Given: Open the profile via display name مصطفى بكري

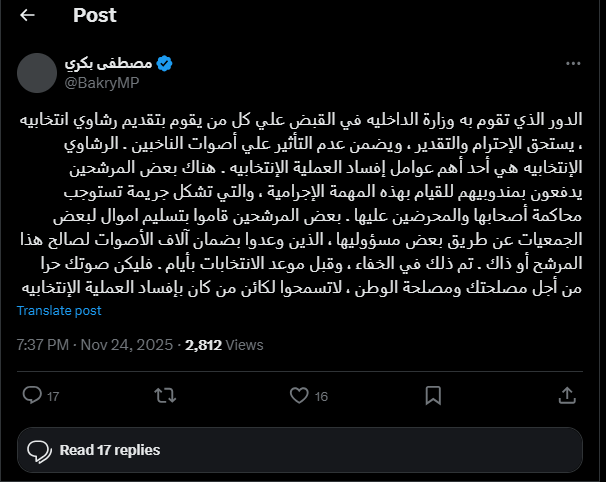Looking at the screenshot, I should click(x=112, y=63).
